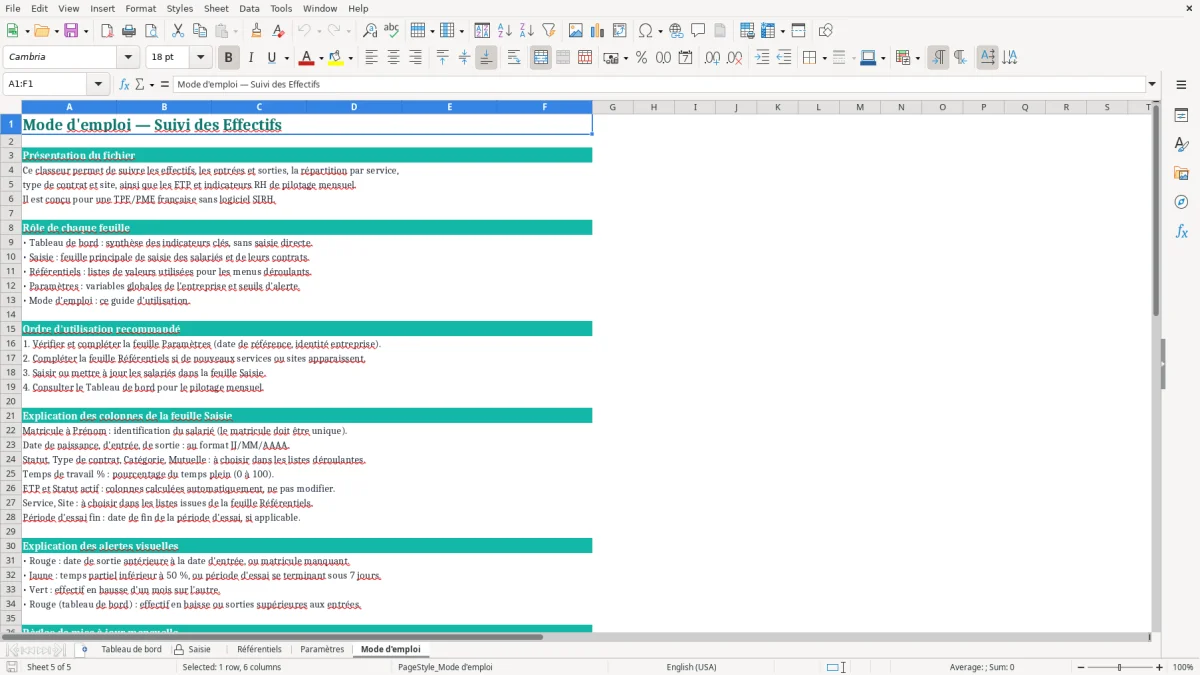
Task: Switch to Tableau de bord sheet
Action: [131, 650]
